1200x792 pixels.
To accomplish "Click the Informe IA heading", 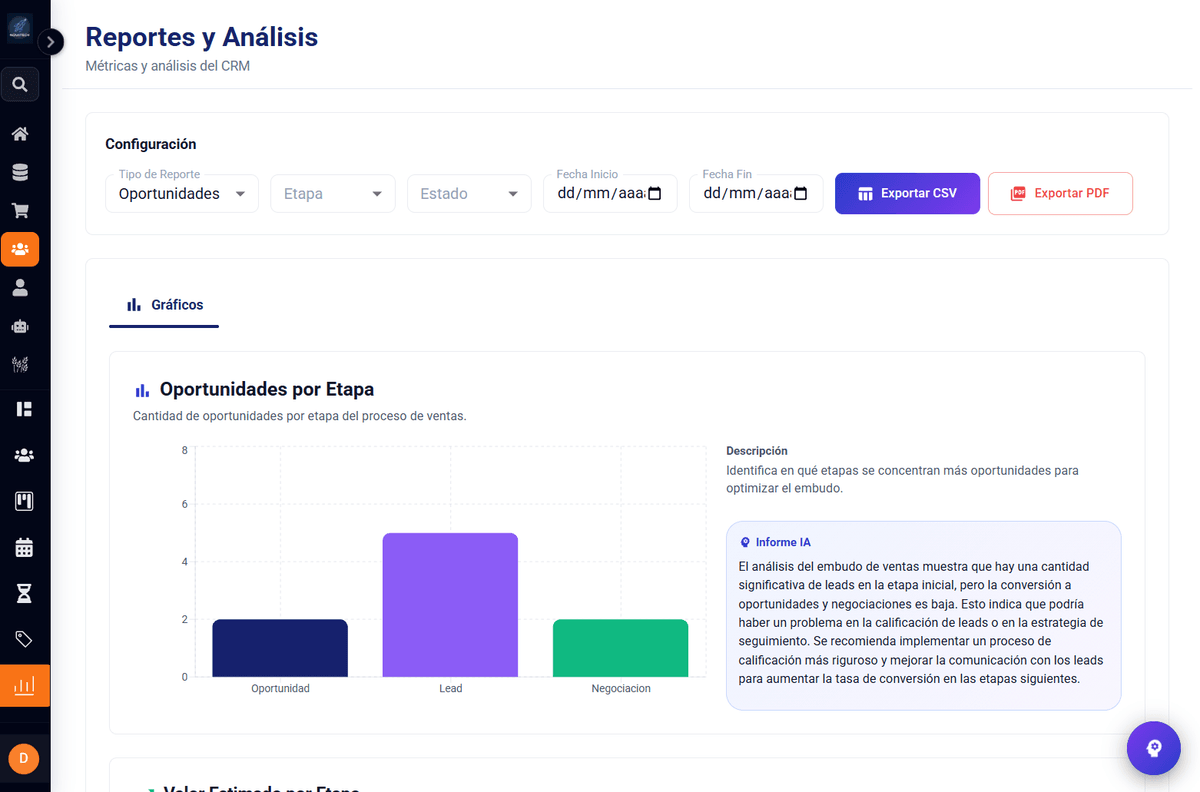I will click(783, 542).
